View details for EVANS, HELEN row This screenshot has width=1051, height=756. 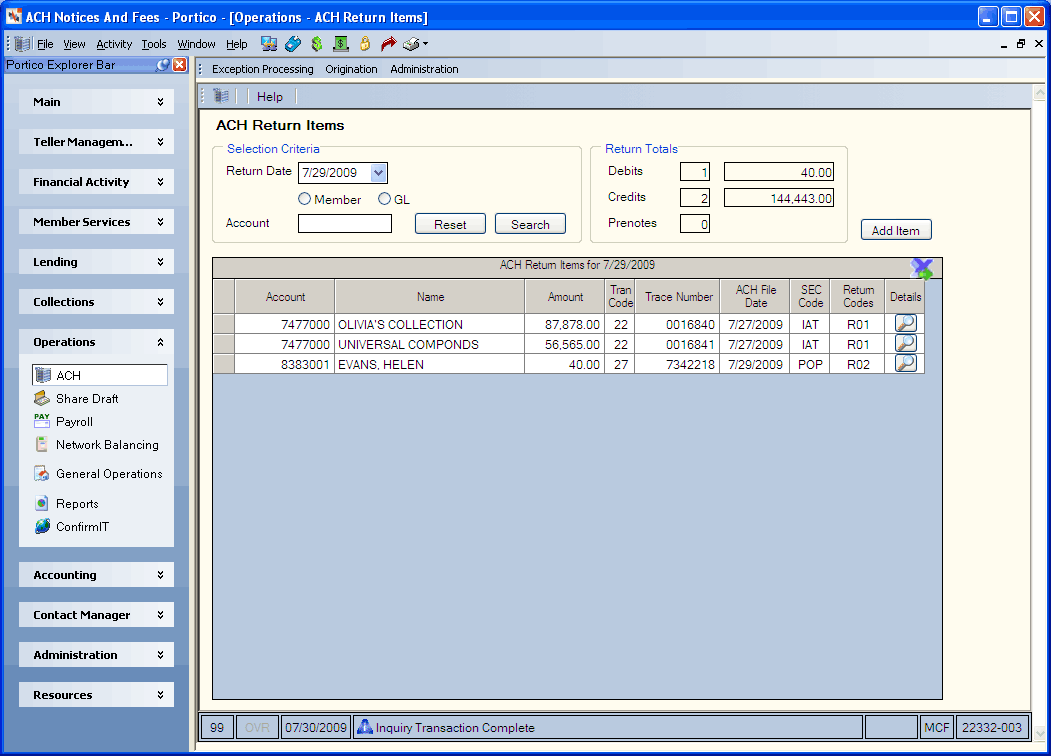pos(906,364)
